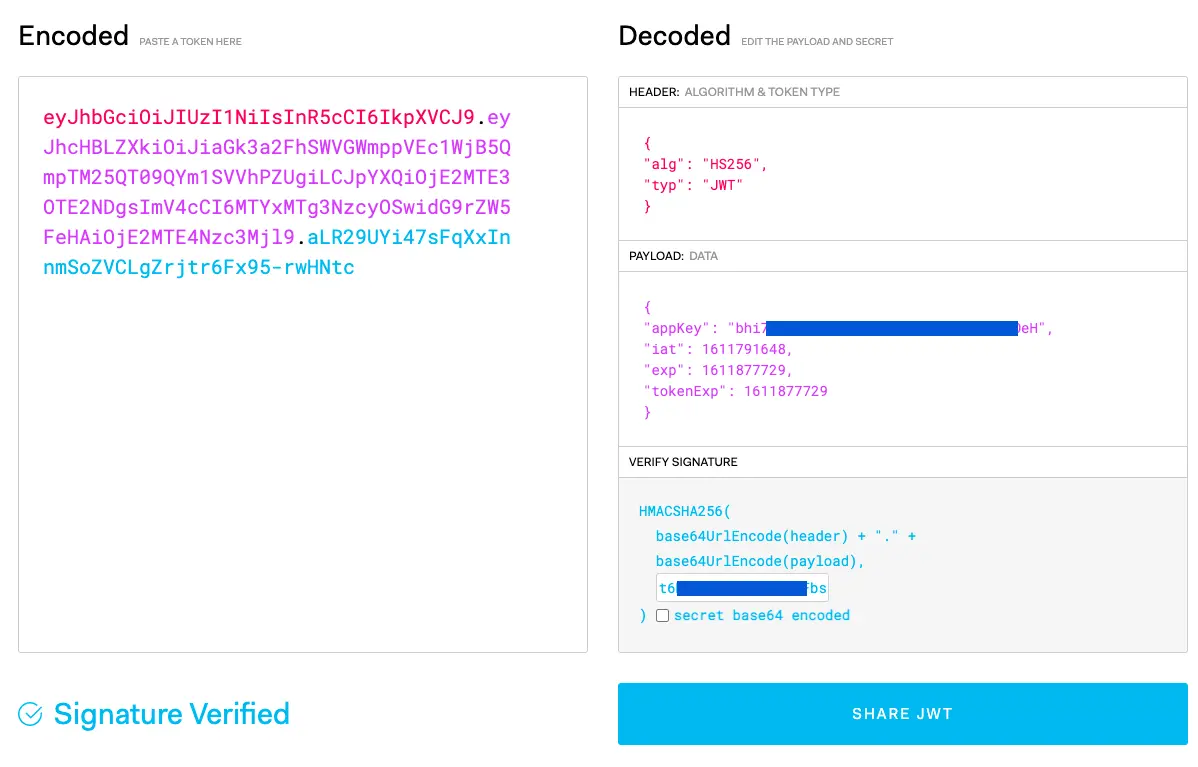Select the tokenExp line in payload
This screenshot has height=767, width=1198.
coord(735,391)
